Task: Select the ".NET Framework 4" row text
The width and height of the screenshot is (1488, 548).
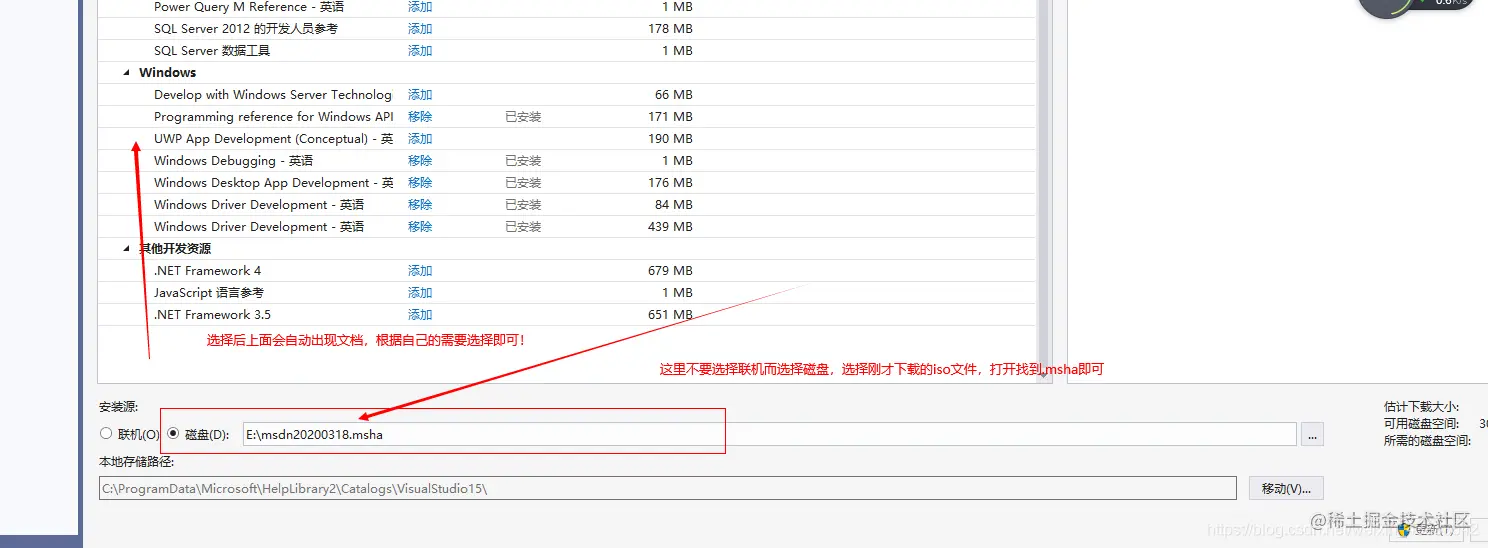Action: (x=207, y=271)
